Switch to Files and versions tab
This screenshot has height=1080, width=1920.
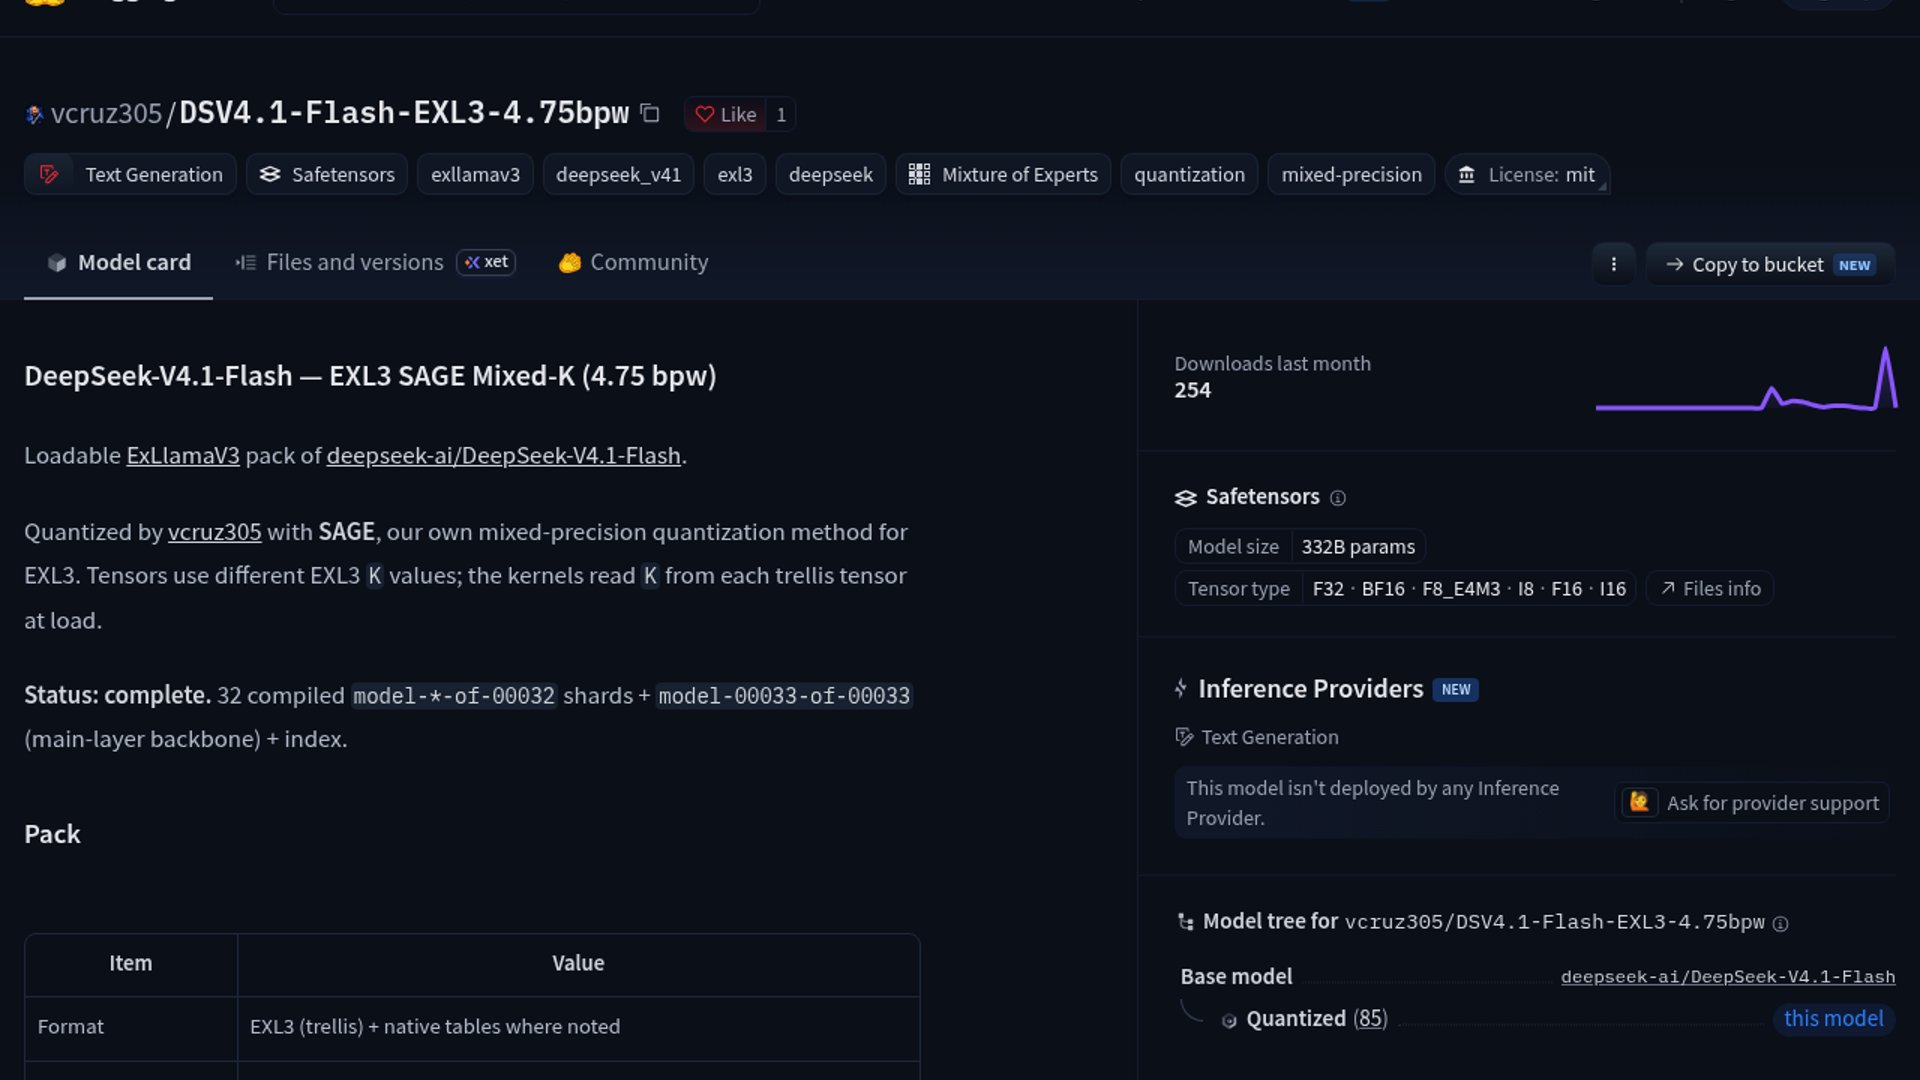pyautogui.click(x=340, y=262)
